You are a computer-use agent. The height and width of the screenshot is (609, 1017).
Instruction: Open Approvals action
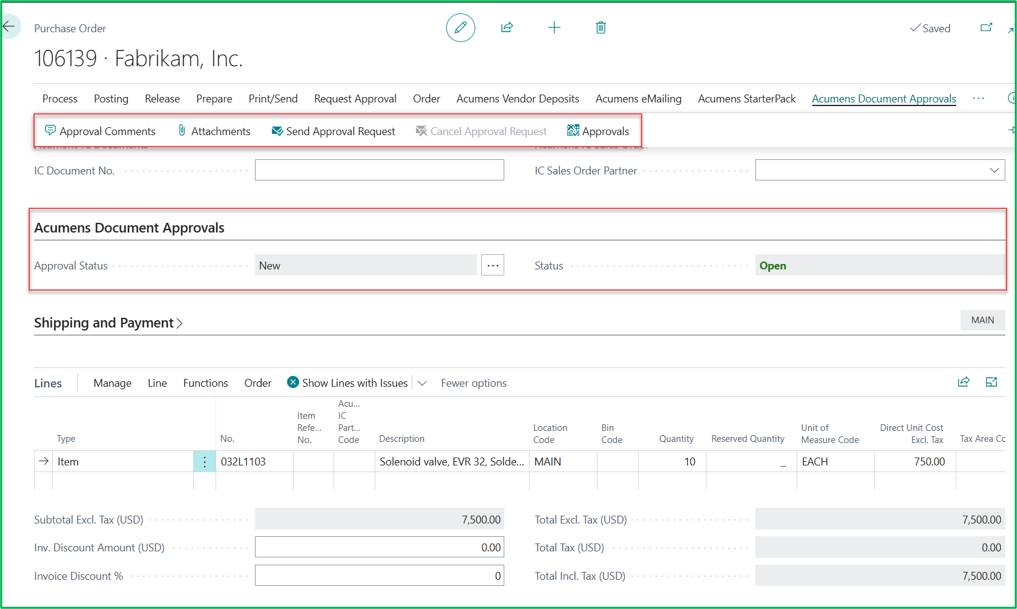tap(598, 131)
